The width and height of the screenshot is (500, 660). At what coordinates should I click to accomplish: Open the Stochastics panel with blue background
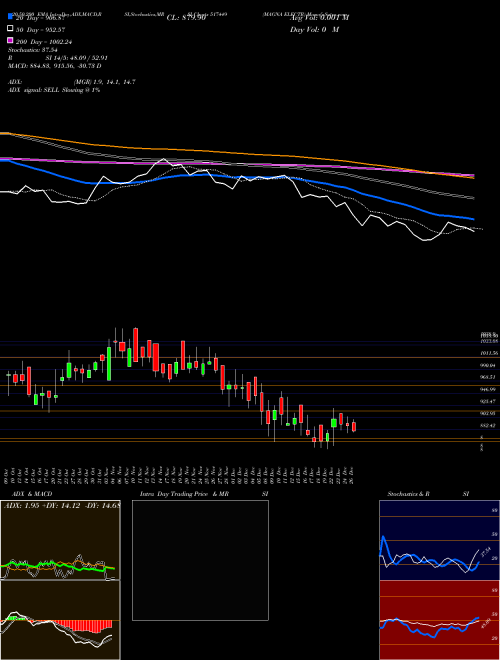click(x=439, y=540)
